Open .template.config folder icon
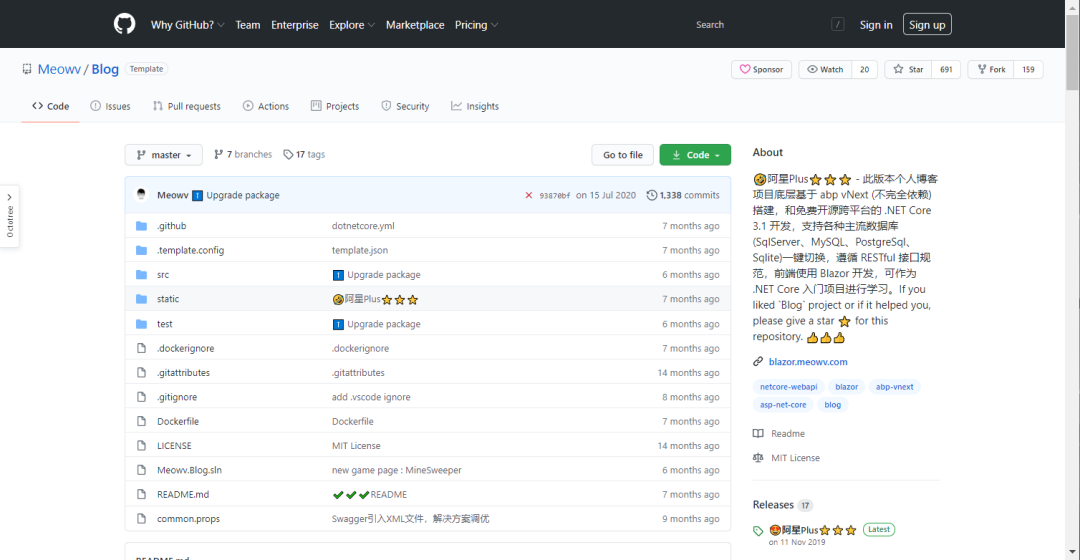 pos(141,250)
